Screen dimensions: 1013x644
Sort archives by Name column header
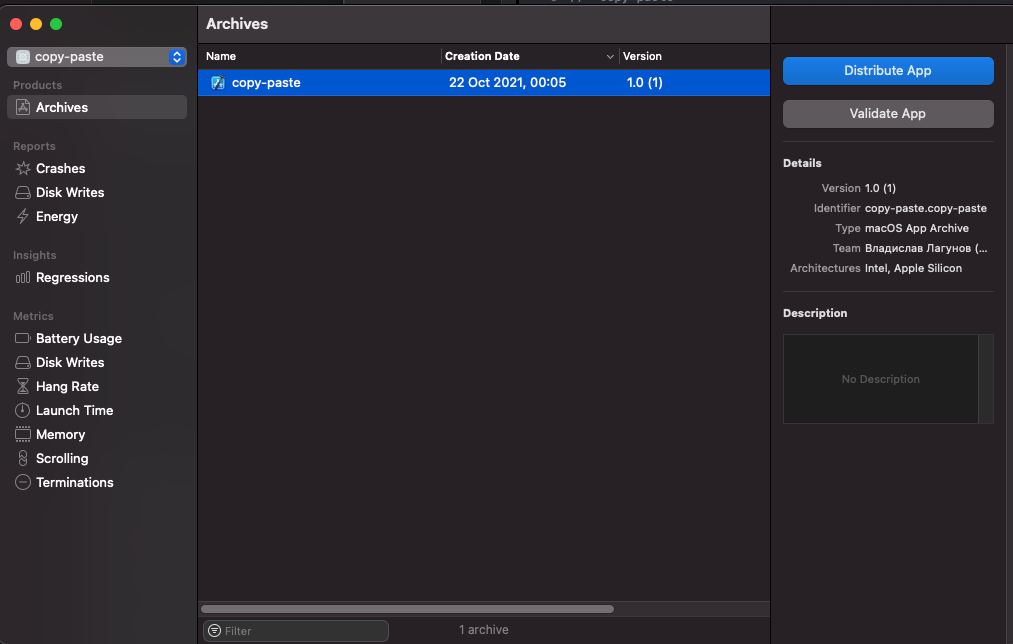pos(221,56)
